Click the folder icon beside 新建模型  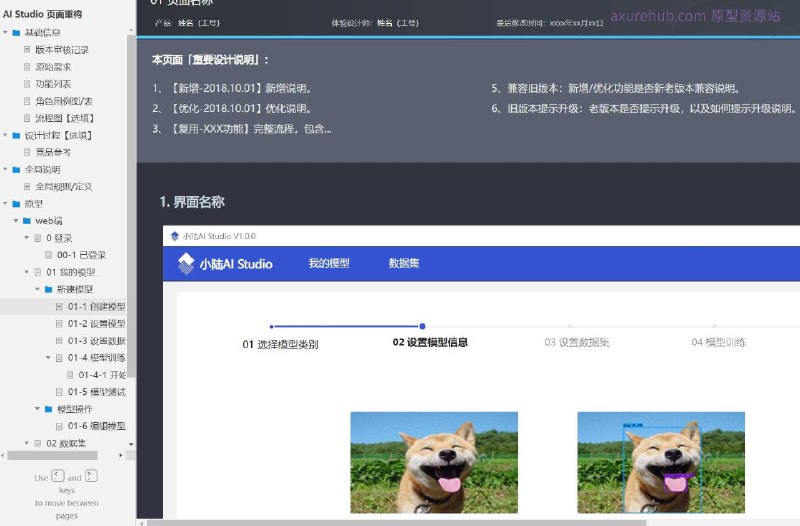click(x=48, y=289)
